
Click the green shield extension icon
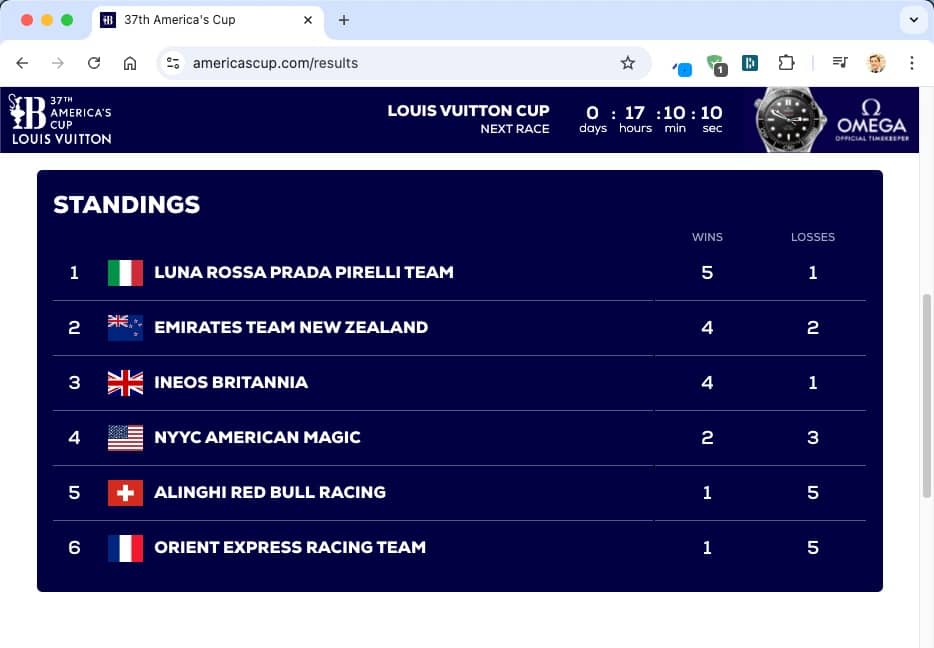(716, 64)
